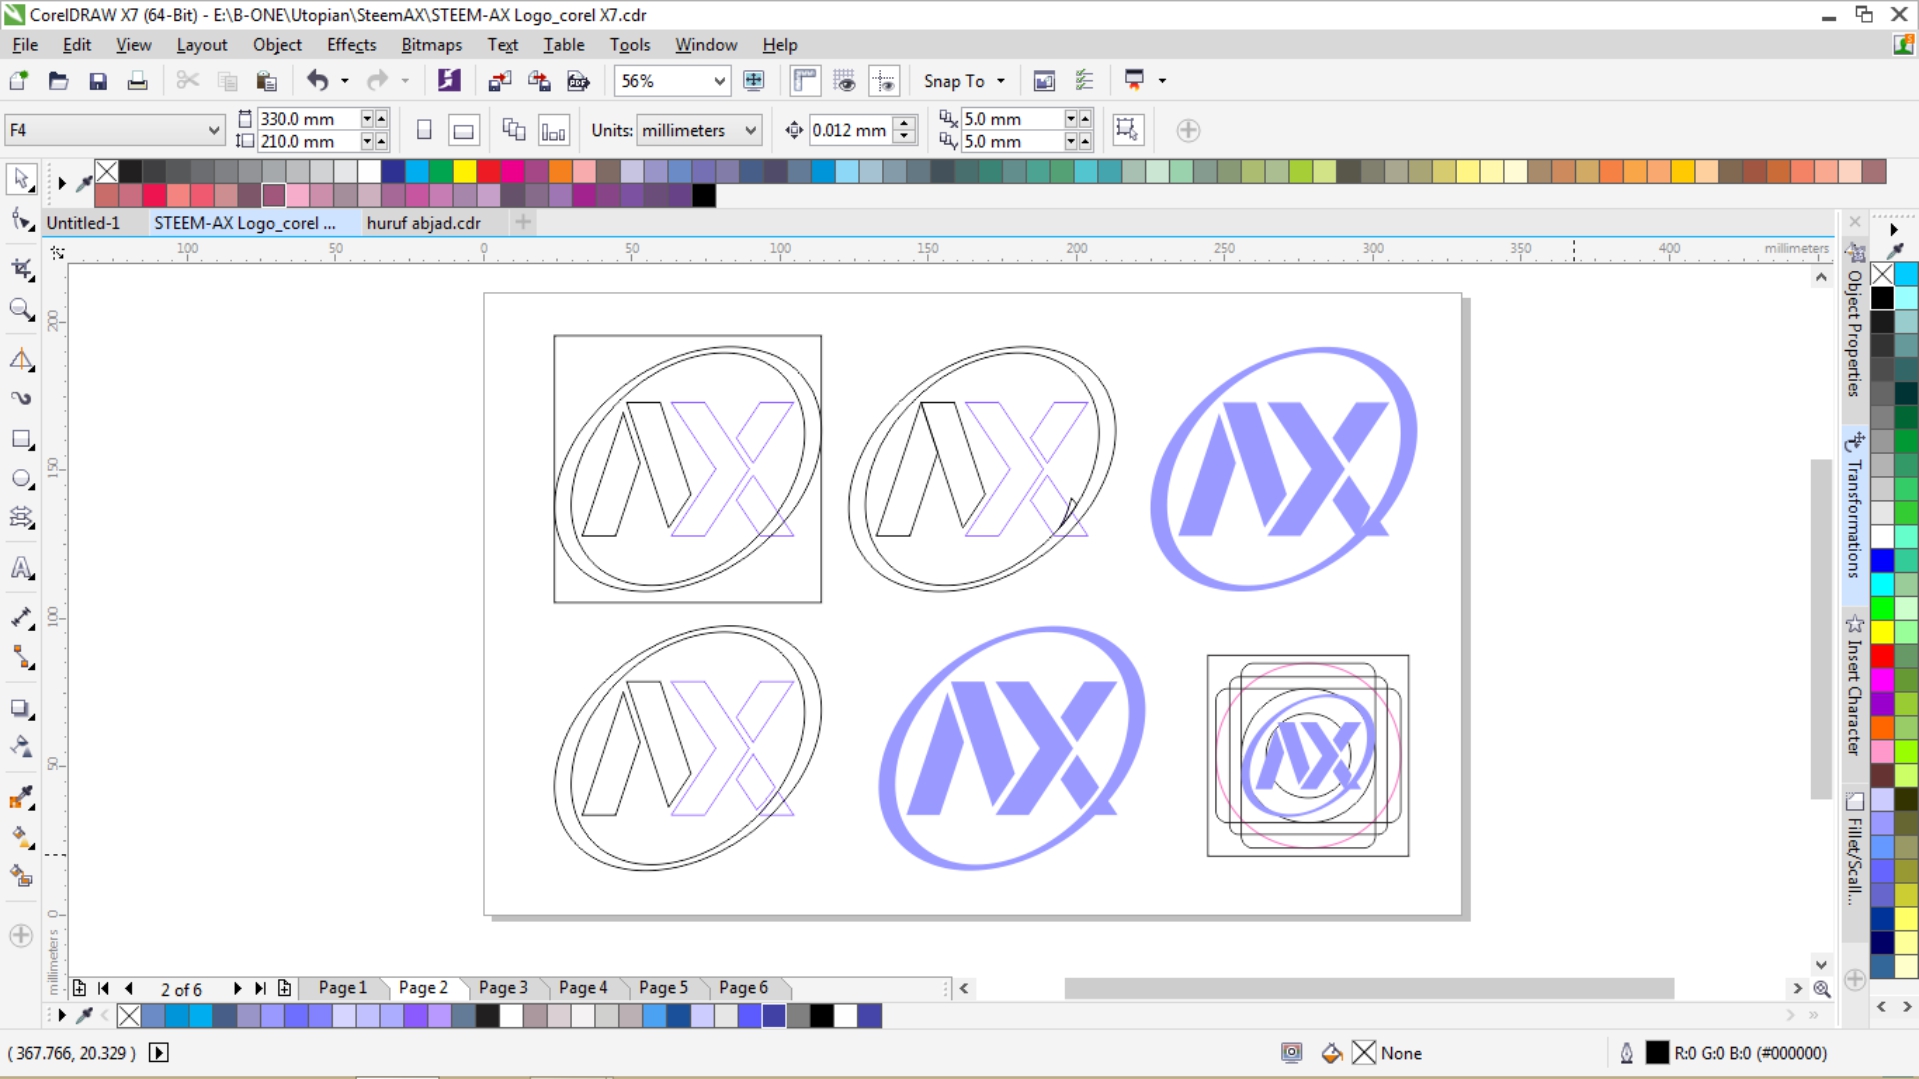Open the Layout menu
Viewport: 1919px width, 1079px height.
pyautogui.click(x=201, y=45)
